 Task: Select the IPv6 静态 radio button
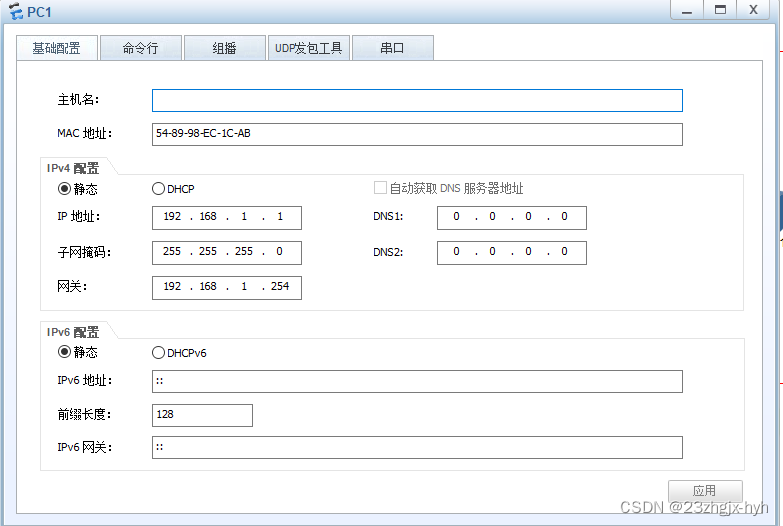pyautogui.click(x=64, y=352)
